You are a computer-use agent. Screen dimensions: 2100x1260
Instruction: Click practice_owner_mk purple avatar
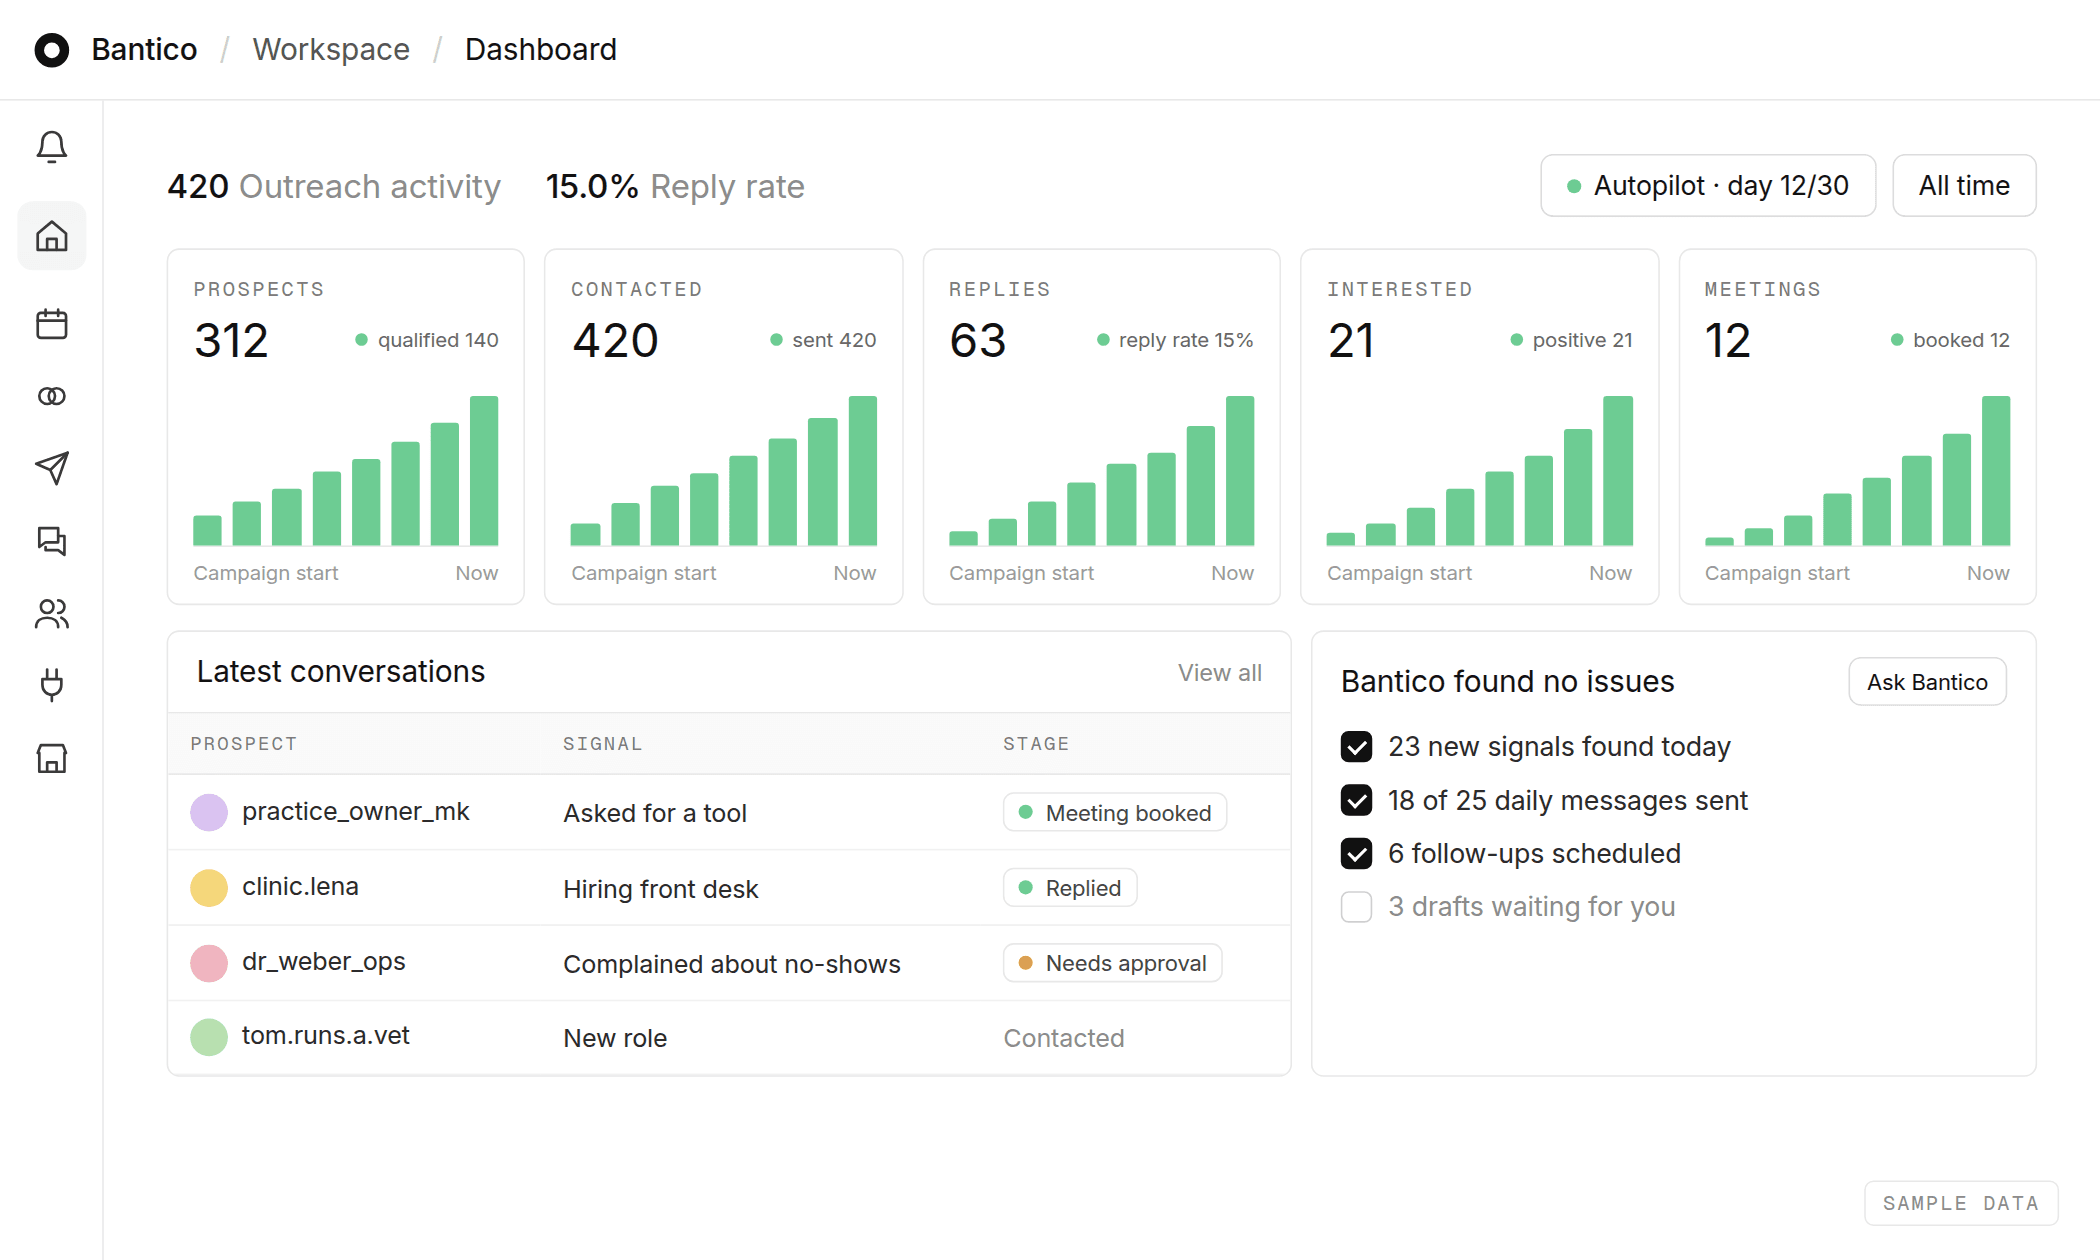coord(209,812)
